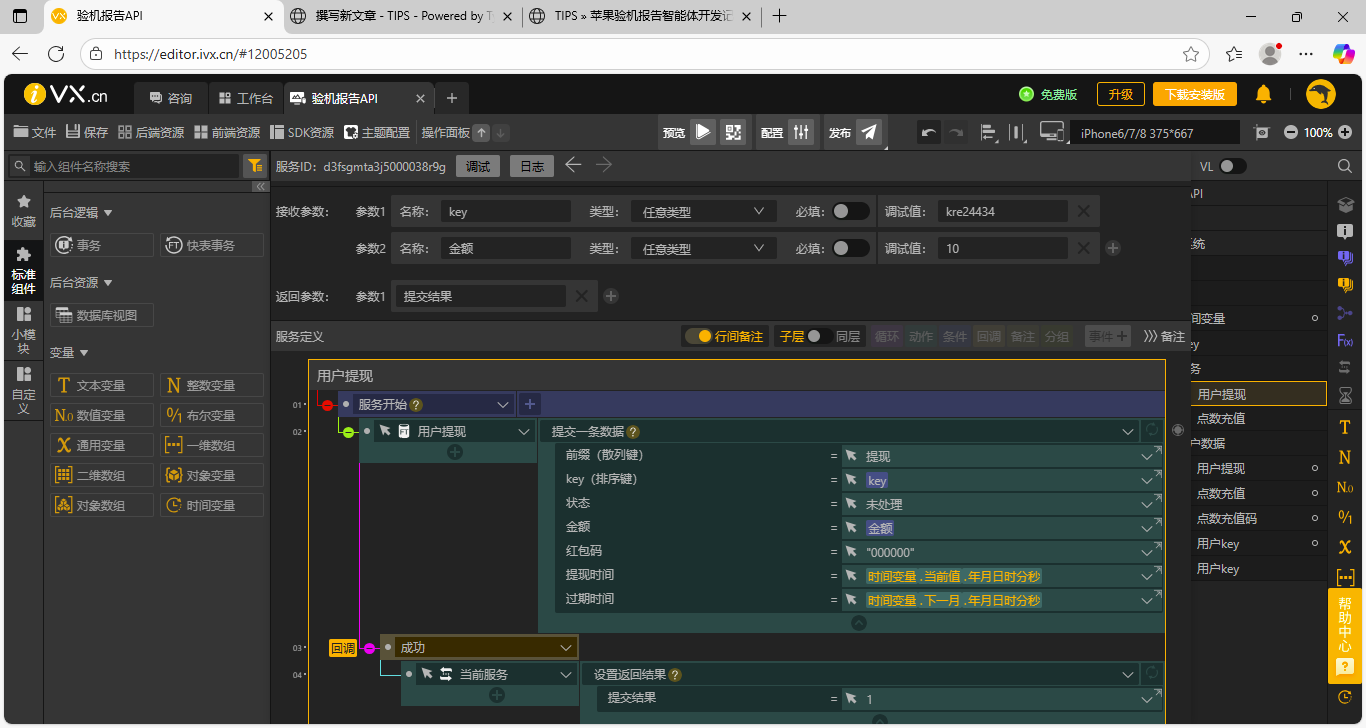Screen dimensions: 1366x728
Task: Open the QR code preview
Action: click(734, 132)
